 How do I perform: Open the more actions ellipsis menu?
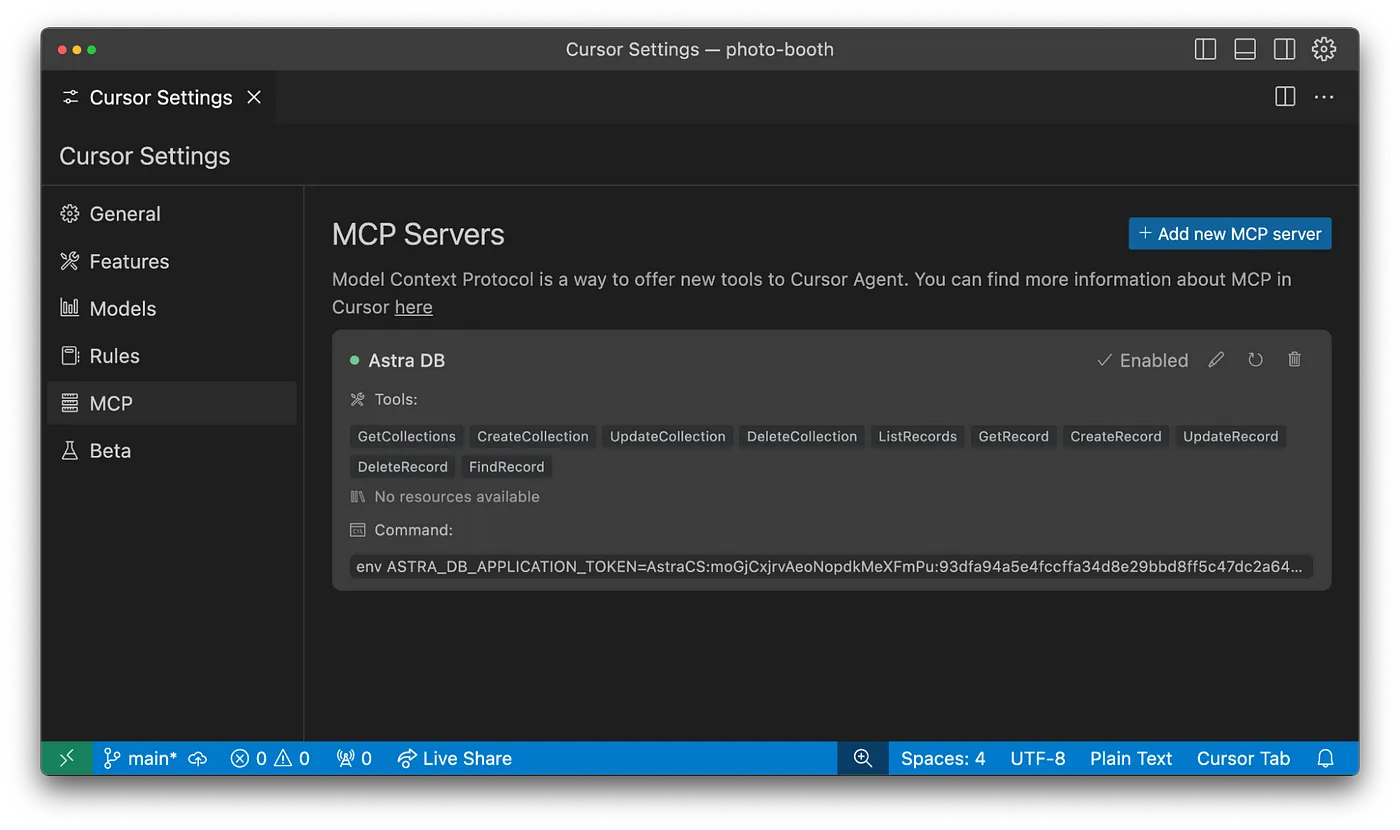click(x=1324, y=97)
